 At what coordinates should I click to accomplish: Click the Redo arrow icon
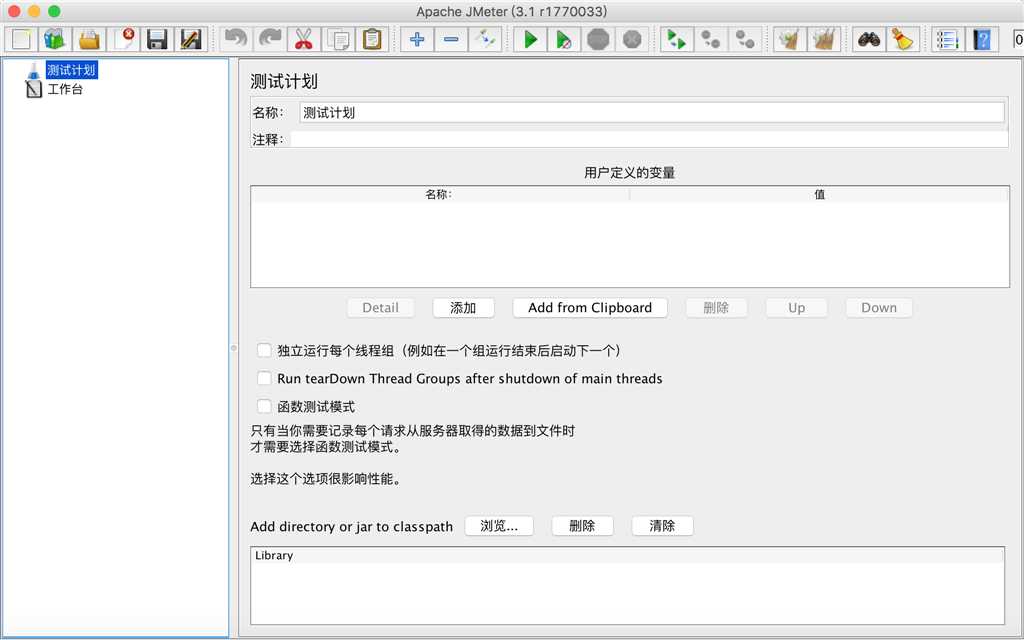270,39
